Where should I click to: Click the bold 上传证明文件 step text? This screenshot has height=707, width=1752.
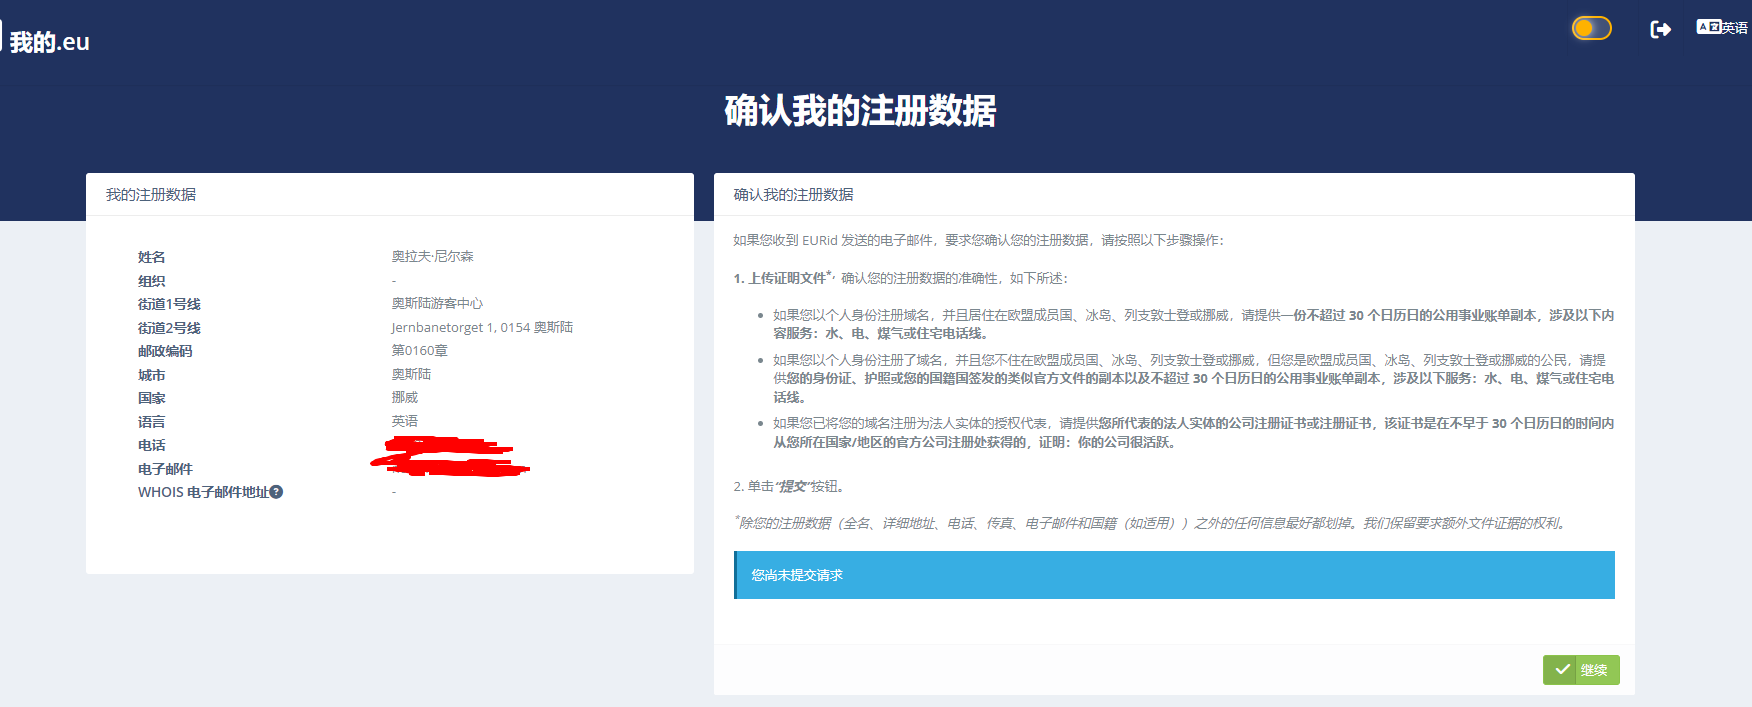tap(787, 278)
